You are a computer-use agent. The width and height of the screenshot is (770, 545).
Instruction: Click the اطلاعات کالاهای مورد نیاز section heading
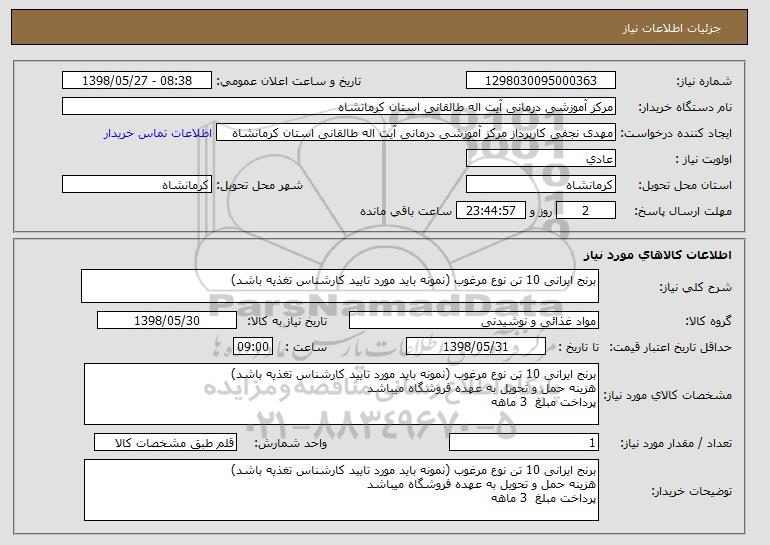pyautogui.click(x=658, y=254)
